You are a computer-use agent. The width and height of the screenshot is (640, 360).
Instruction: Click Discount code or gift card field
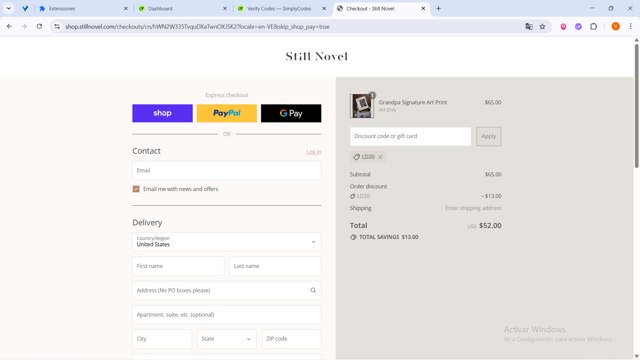[x=410, y=136]
